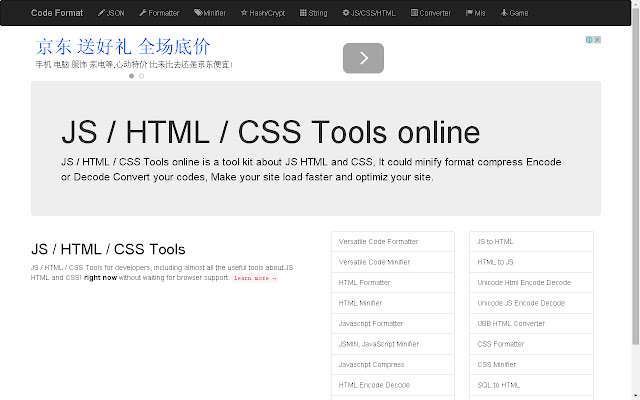This screenshot has width=640, height=400.
Task: Open HTML Minifier tool
Action: click(x=393, y=303)
